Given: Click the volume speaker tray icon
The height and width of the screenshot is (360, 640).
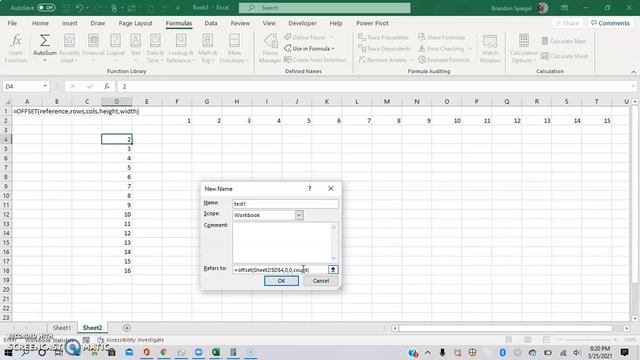Looking at the screenshot, I should pyautogui.click(x=577, y=352).
